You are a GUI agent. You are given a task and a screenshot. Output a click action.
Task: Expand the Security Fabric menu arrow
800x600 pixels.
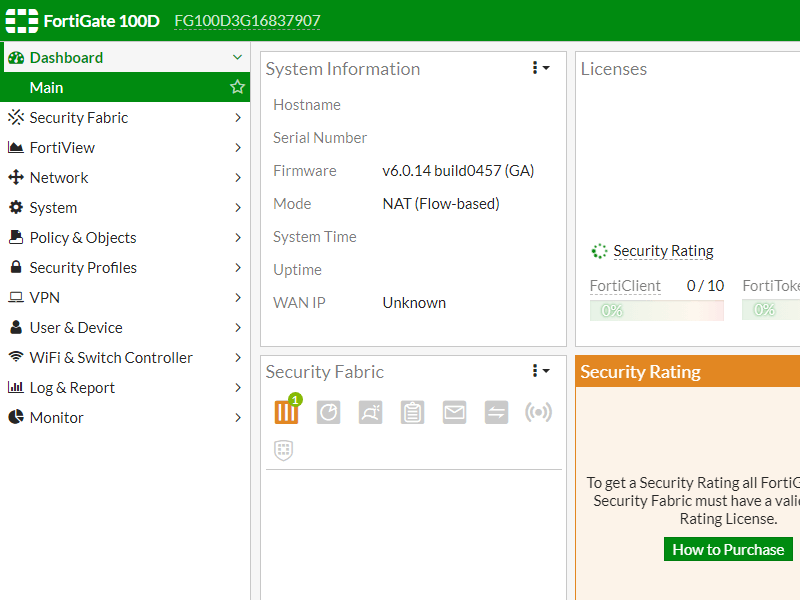[x=238, y=117]
